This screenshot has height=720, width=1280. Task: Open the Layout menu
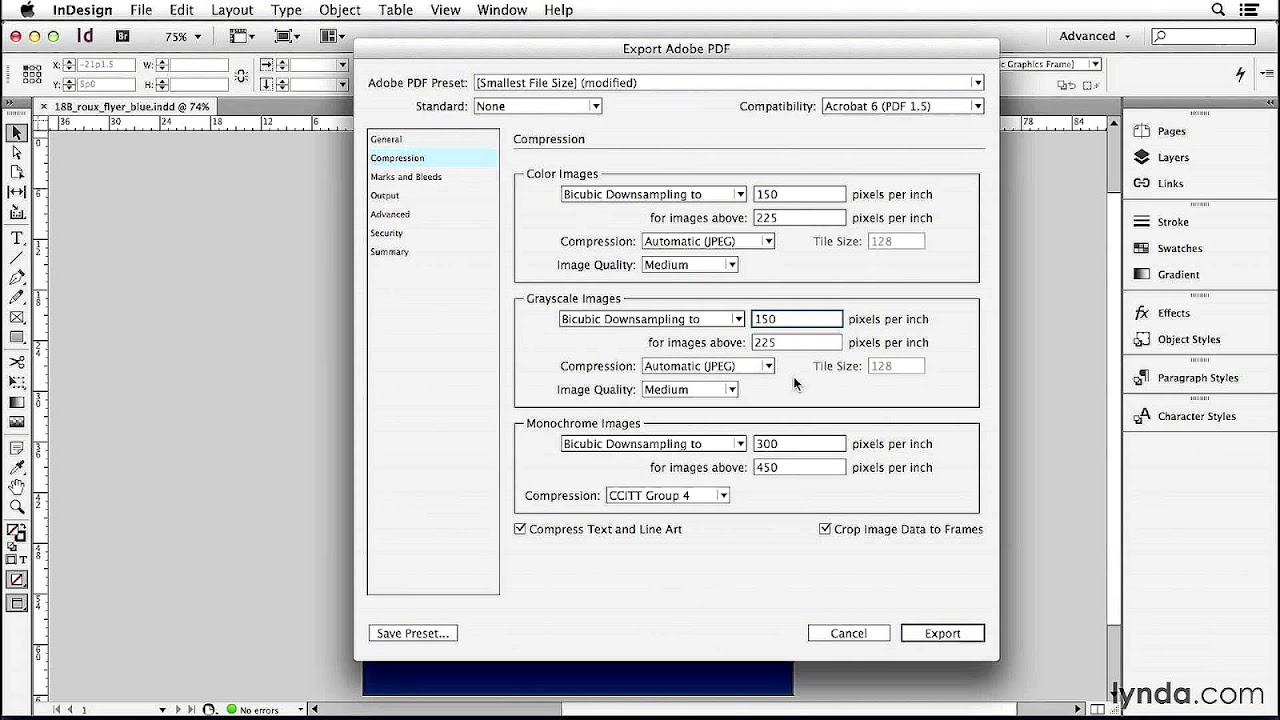point(232,10)
